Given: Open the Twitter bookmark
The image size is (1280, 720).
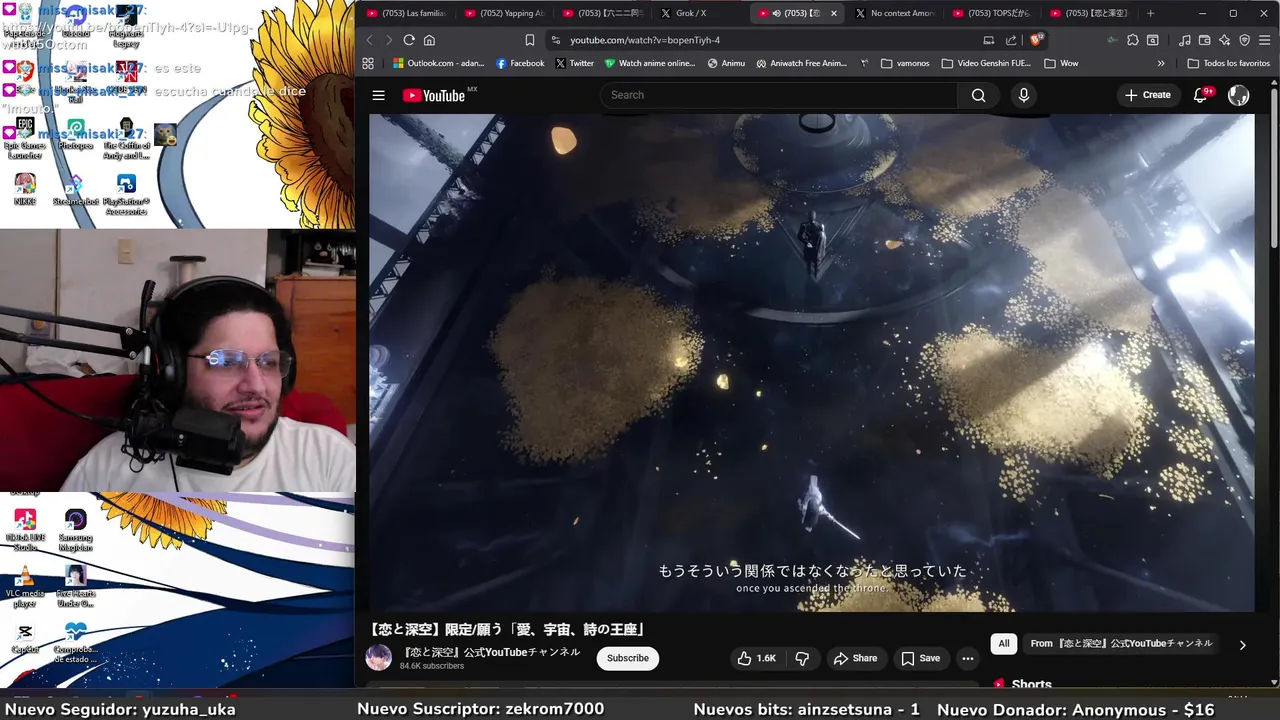Looking at the screenshot, I should [574, 63].
